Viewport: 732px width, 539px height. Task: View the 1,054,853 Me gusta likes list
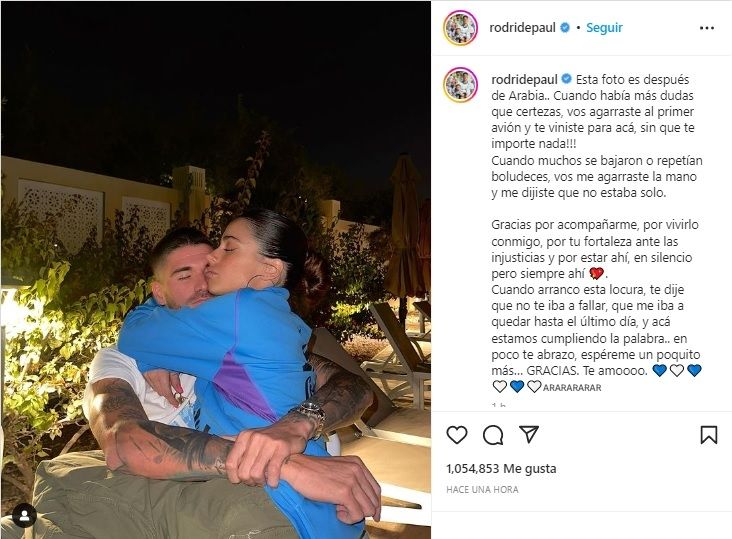click(x=501, y=468)
